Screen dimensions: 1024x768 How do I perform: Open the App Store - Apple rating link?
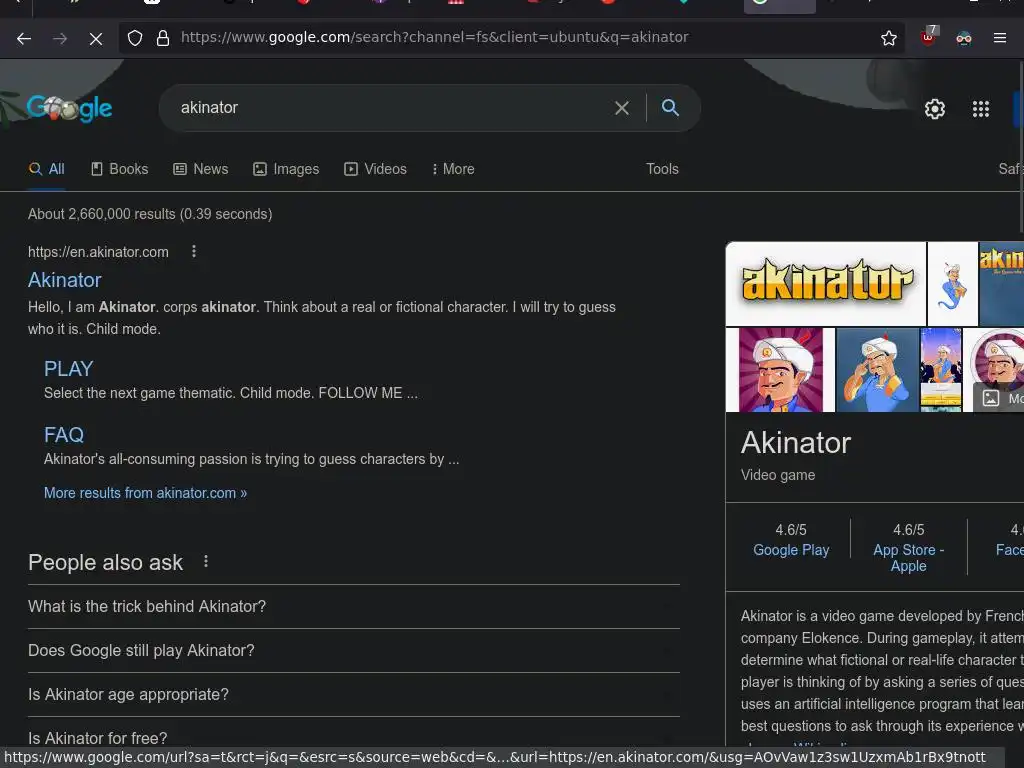tap(908, 558)
